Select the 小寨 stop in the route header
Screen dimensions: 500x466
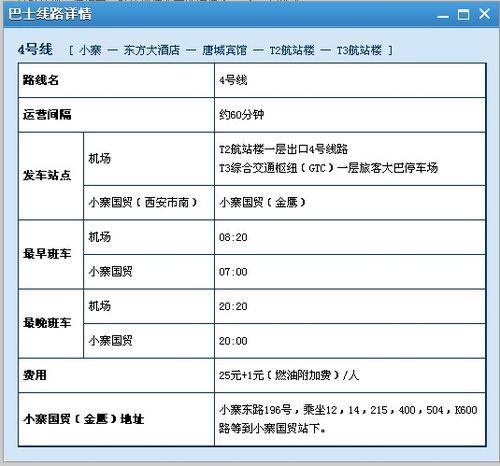90,50
